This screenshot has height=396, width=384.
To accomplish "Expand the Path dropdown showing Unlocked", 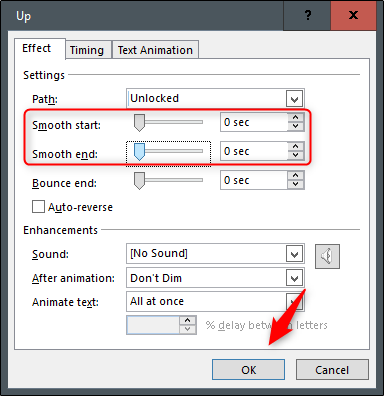I will [294, 99].
